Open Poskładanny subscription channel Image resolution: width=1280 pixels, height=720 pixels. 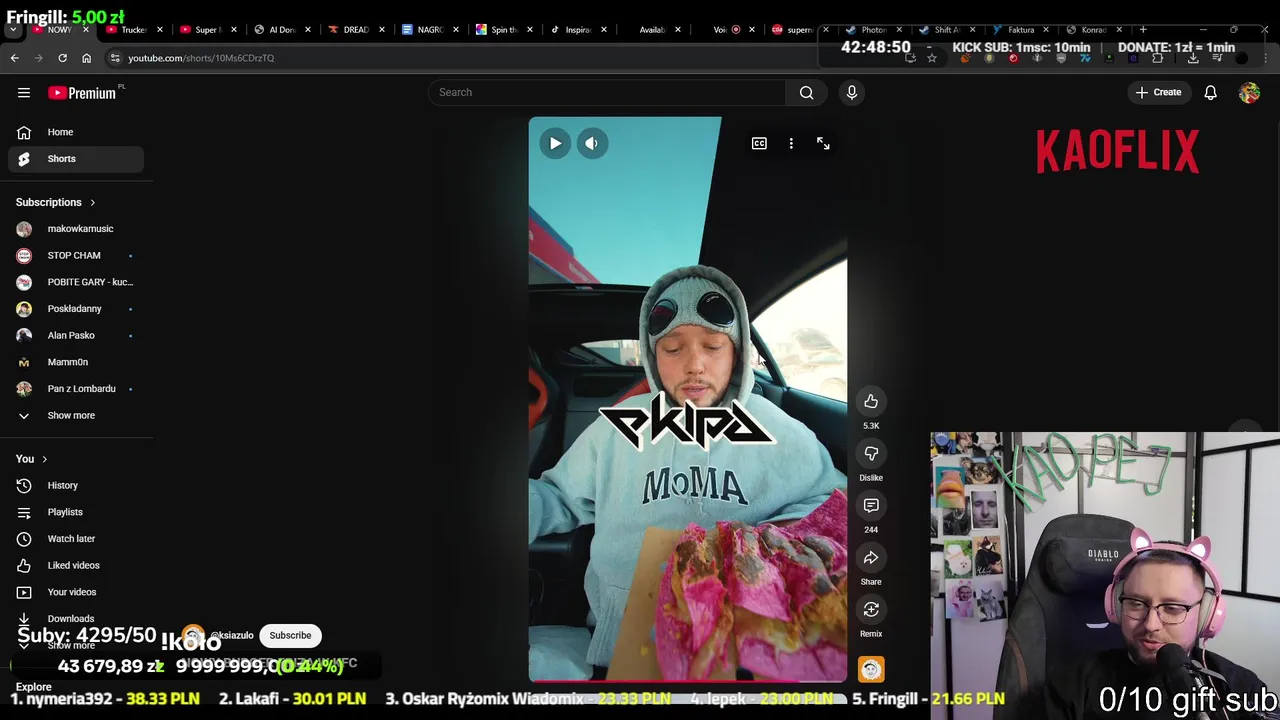coord(76,309)
